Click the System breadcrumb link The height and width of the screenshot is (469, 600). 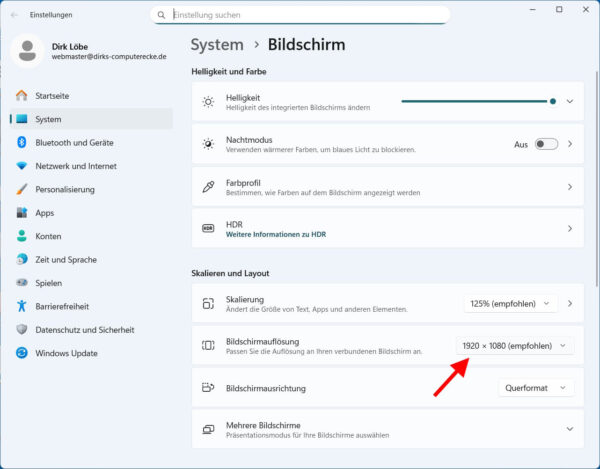217,45
